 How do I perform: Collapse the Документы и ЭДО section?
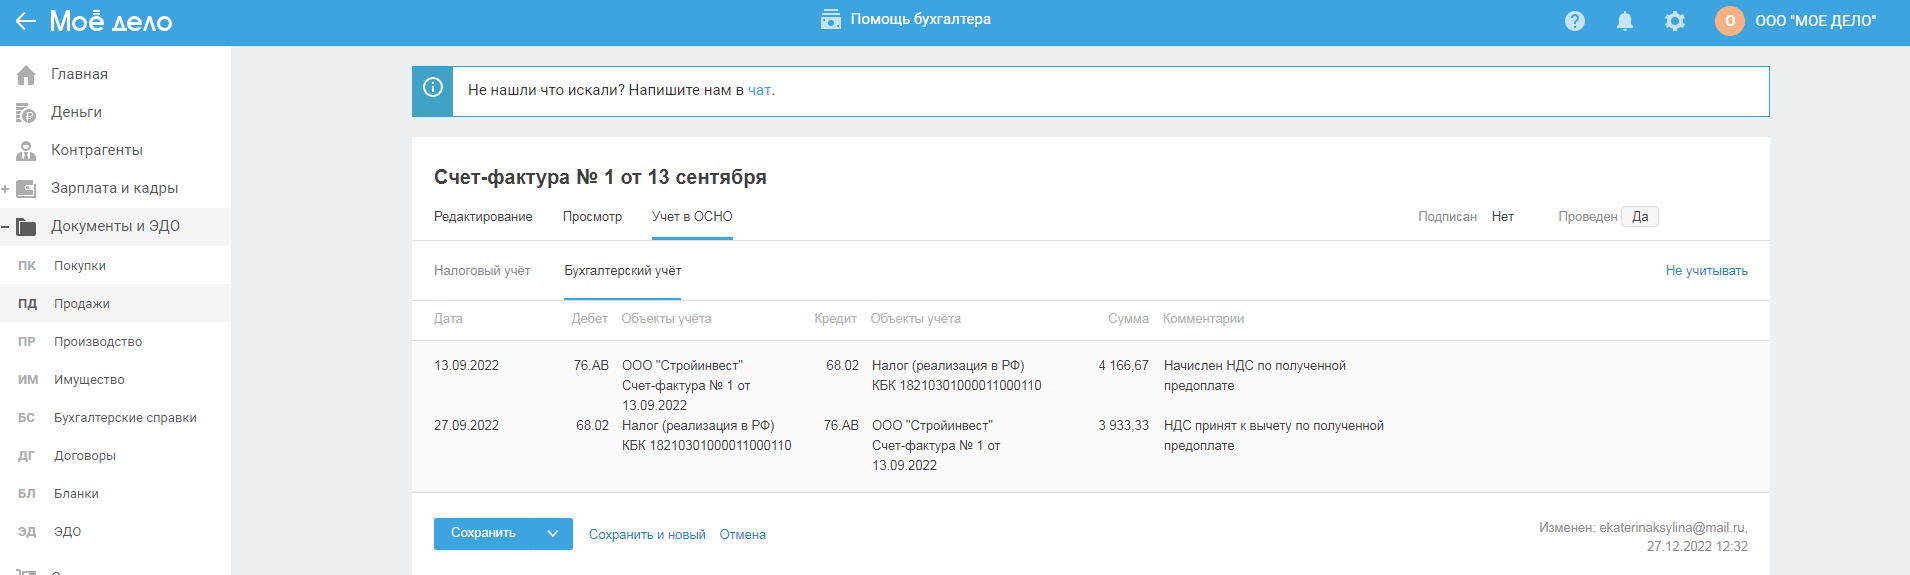coord(6,227)
